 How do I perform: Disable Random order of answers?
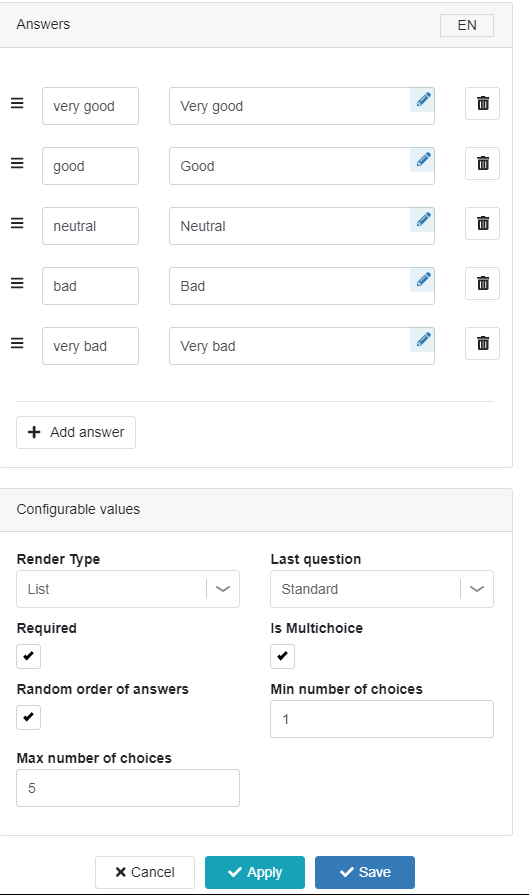click(x=29, y=717)
